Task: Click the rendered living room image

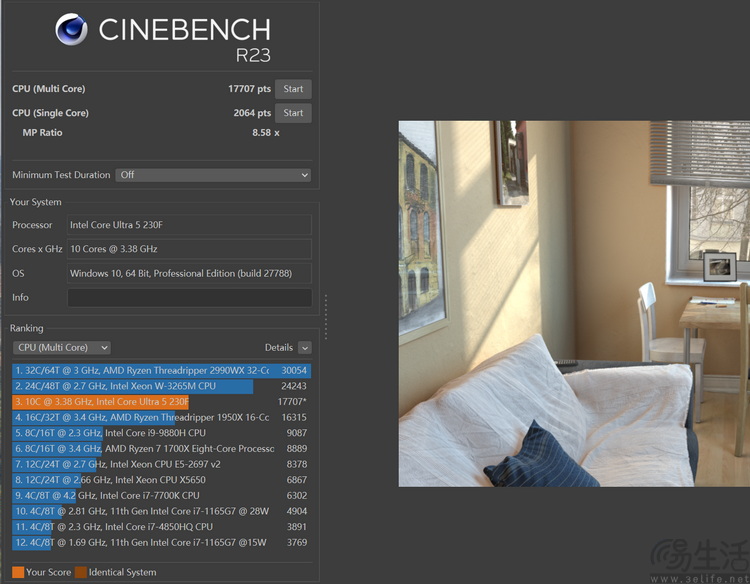Action: click(574, 304)
